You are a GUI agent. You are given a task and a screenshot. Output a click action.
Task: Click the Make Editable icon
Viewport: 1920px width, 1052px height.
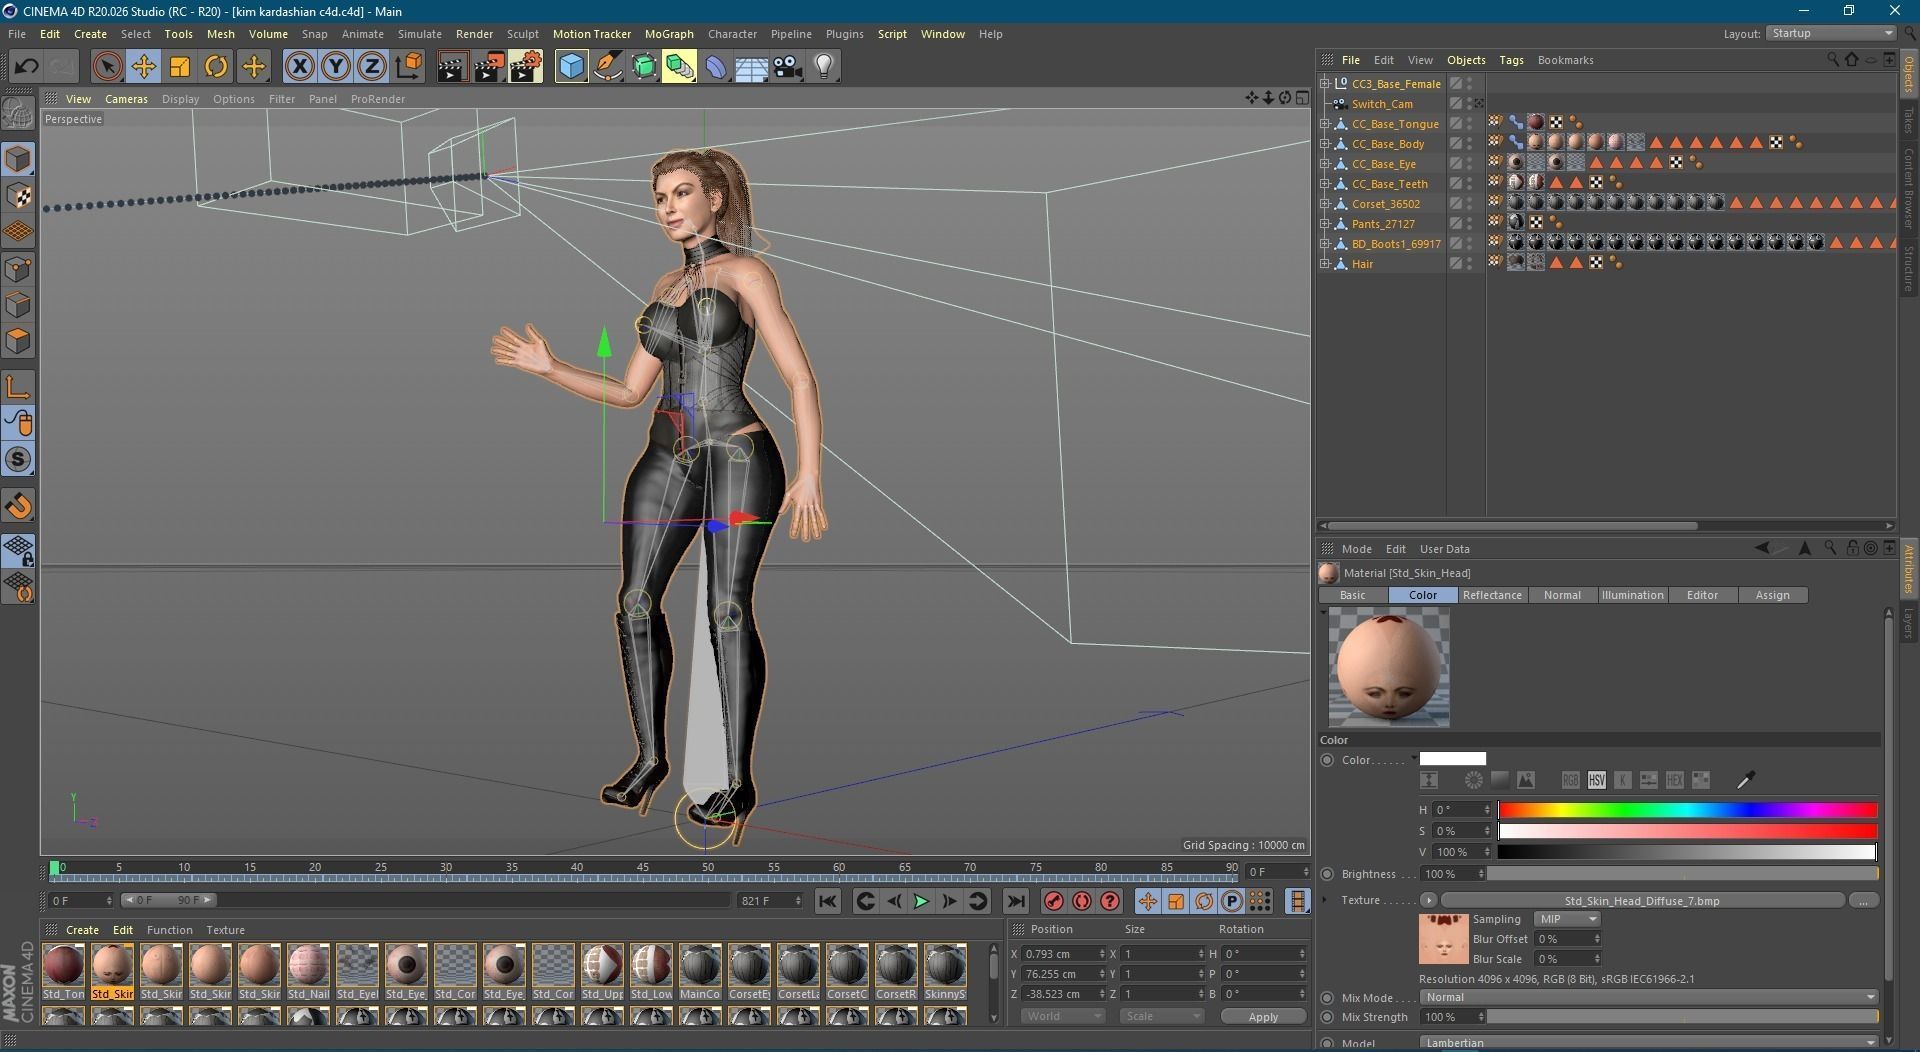click(x=18, y=114)
